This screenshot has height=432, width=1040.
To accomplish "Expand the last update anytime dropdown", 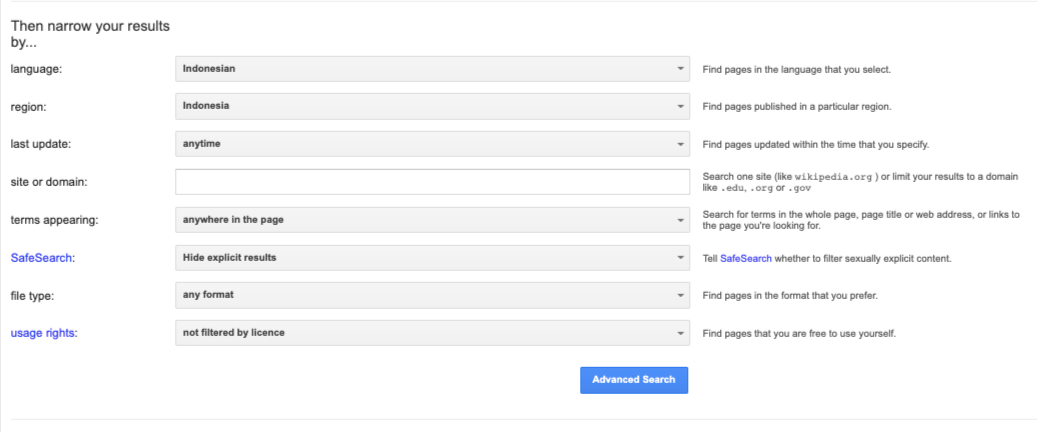I will (x=432, y=144).
